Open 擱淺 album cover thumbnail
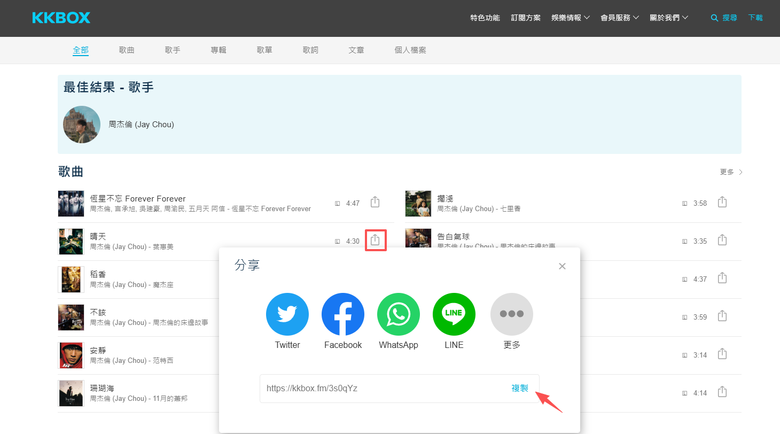This screenshot has height=434, width=780. pyautogui.click(x=418, y=204)
